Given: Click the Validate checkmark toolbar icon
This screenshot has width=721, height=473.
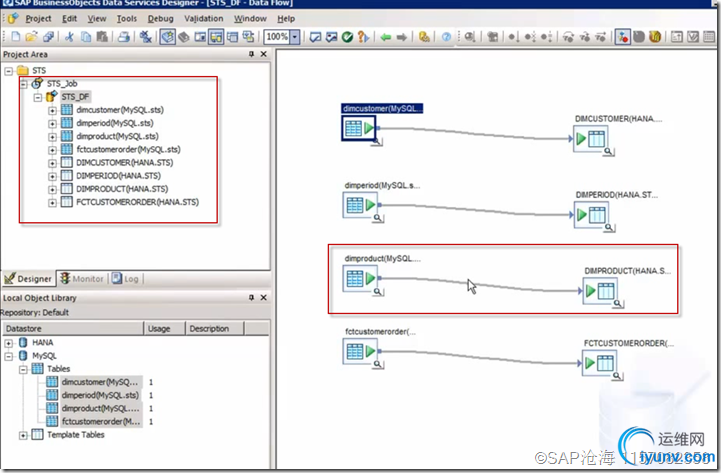Looking at the screenshot, I should click(x=347, y=37).
